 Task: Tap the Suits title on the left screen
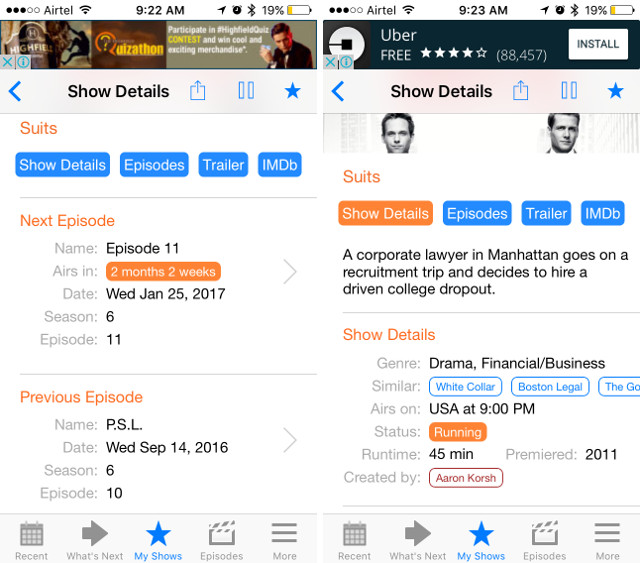point(39,128)
